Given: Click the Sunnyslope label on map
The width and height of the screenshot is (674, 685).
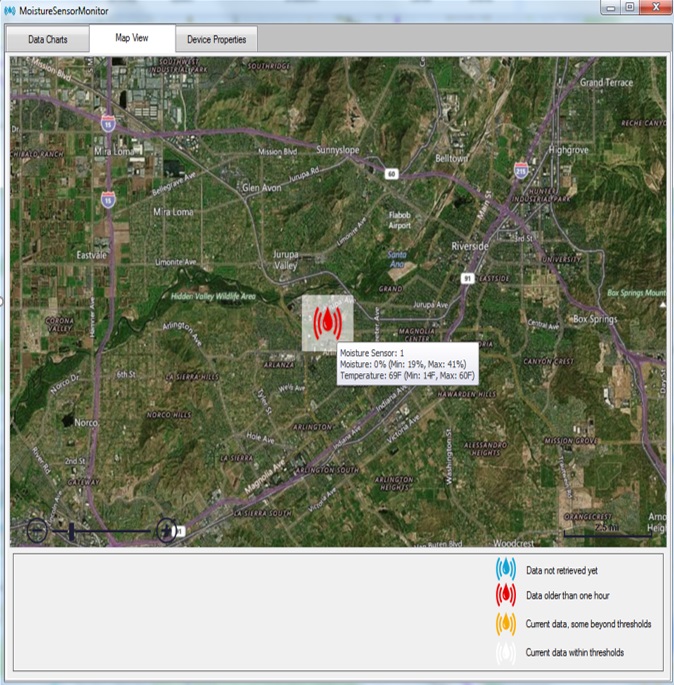Looking at the screenshot, I should coord(337,150).
